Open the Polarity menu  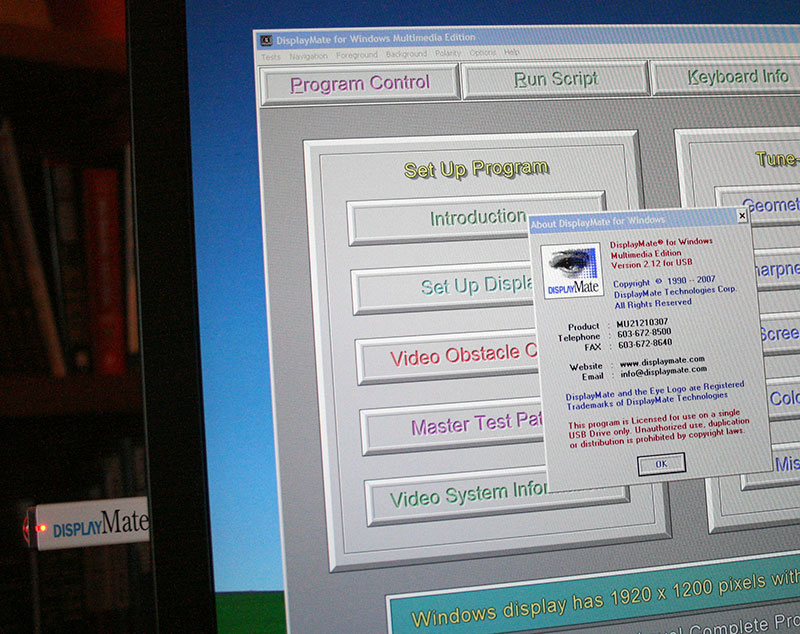[447, 53]
